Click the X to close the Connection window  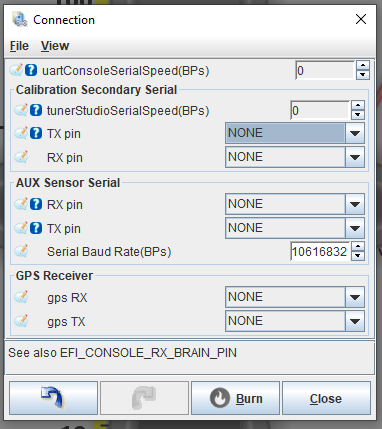coord(361,19)
